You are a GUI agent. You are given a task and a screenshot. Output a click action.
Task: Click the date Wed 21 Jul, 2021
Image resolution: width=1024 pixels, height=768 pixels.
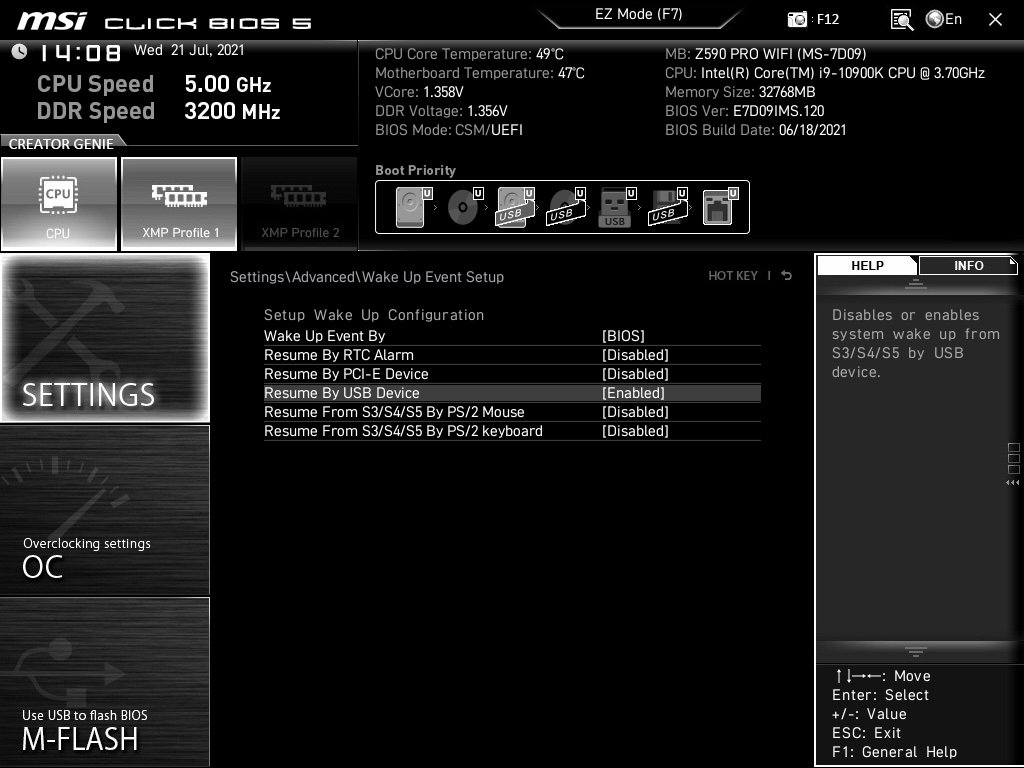click(x=189, y=50)
